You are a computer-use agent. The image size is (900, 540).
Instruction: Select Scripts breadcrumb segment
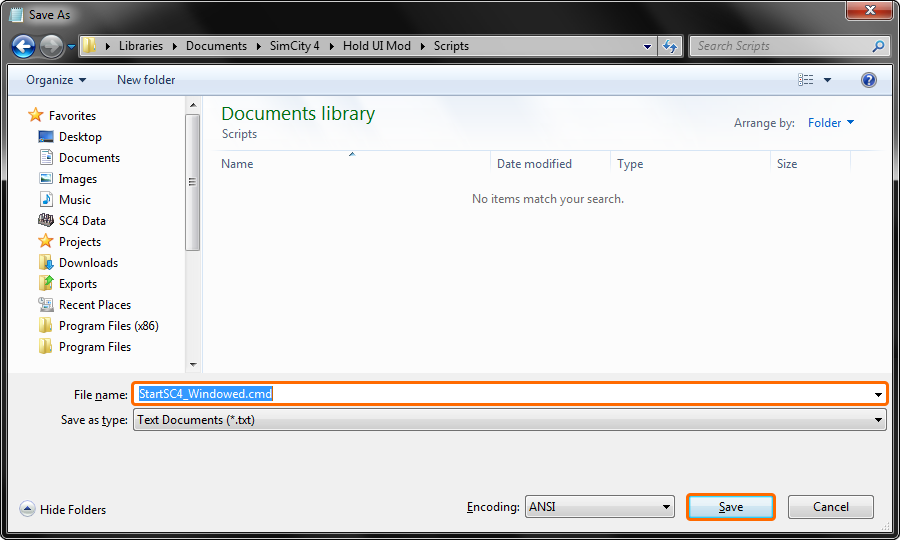click(451, 46)
